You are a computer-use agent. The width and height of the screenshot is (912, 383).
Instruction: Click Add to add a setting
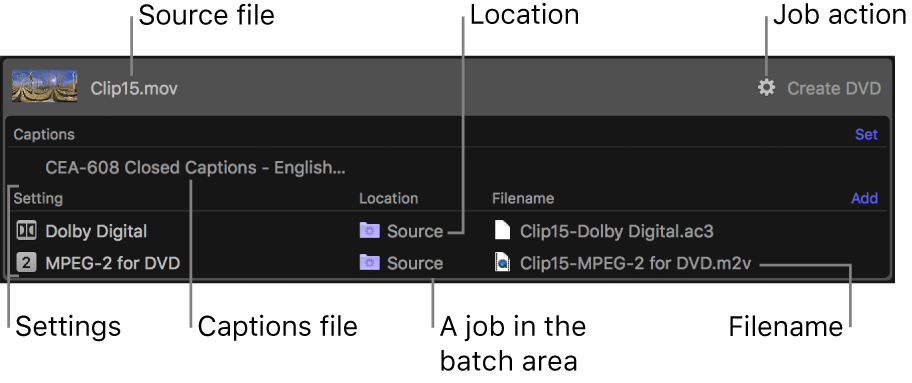click(x=864, y=198)
